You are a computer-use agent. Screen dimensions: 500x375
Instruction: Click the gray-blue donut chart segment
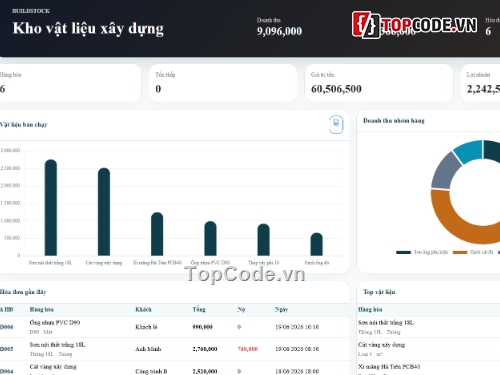click(445, 172)
